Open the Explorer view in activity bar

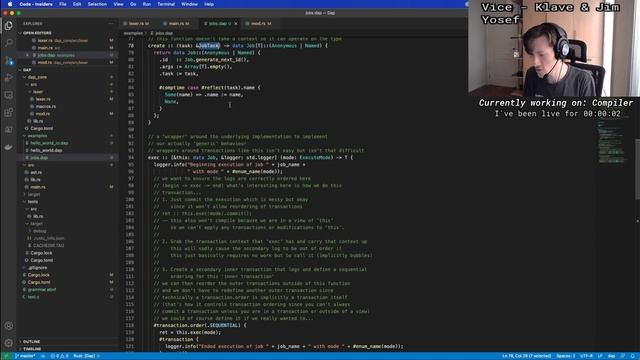(9, 26)
